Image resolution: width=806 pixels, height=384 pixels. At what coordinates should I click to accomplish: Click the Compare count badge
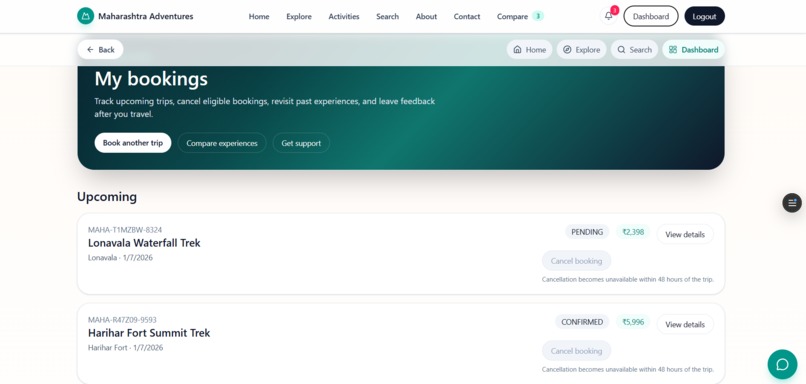(538, 16)
